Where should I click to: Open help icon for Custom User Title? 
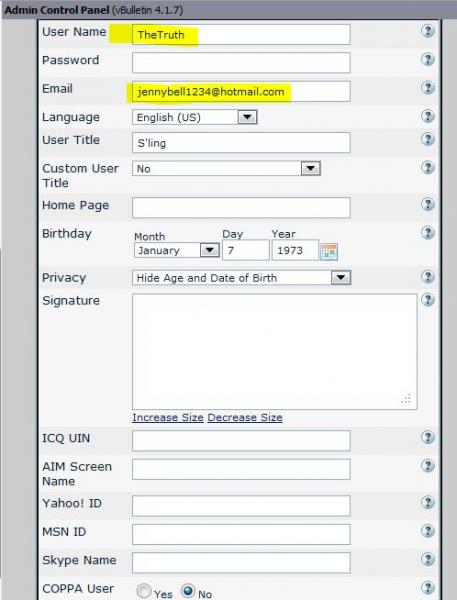[428, 168]
